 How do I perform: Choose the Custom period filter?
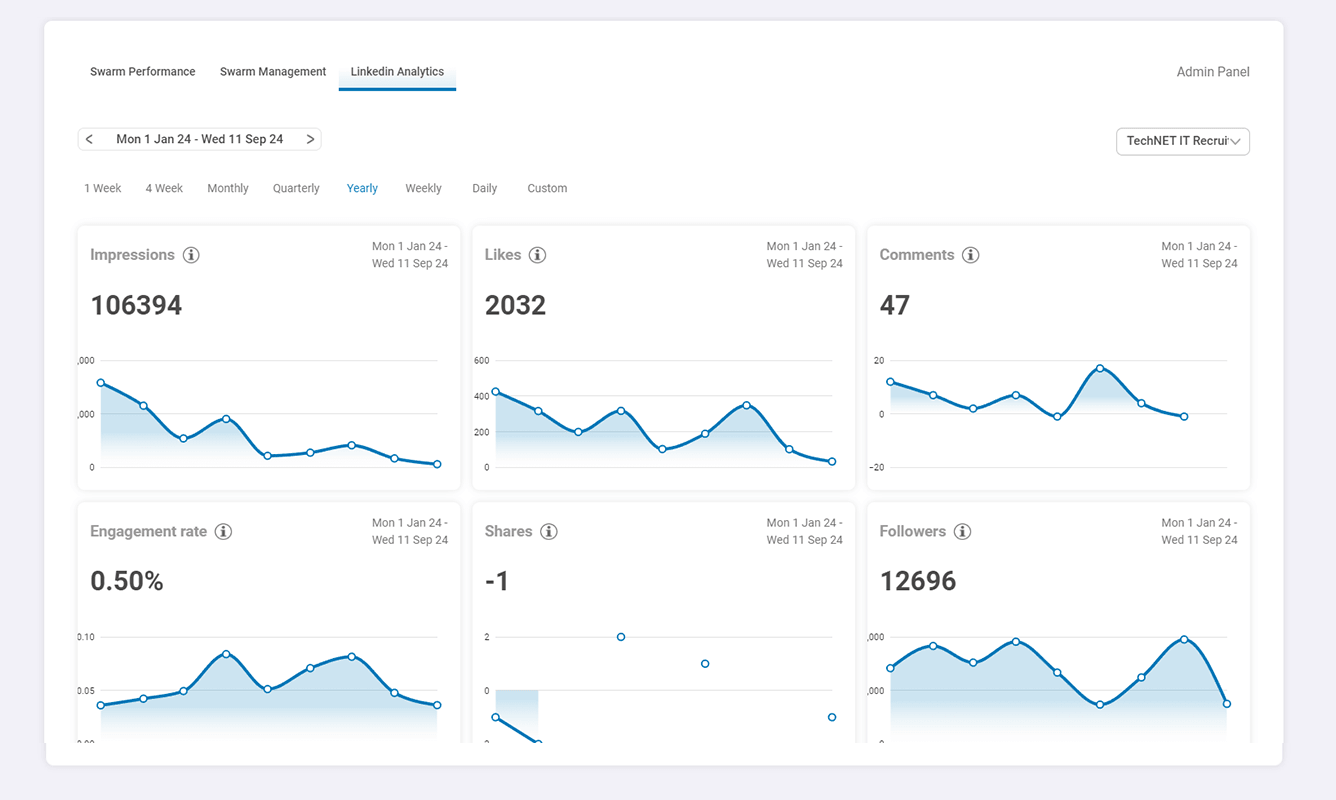(547, 188)
